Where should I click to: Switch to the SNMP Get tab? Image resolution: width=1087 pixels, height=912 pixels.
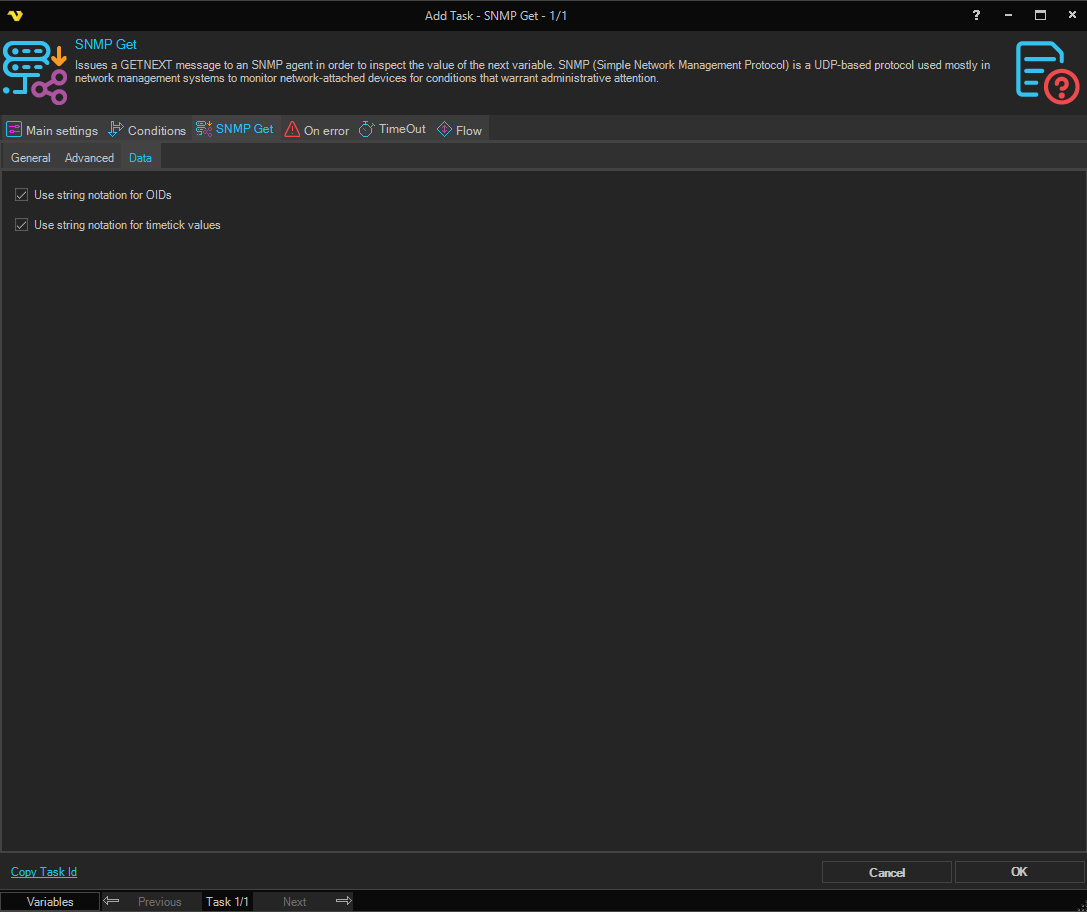coord(235,129)
